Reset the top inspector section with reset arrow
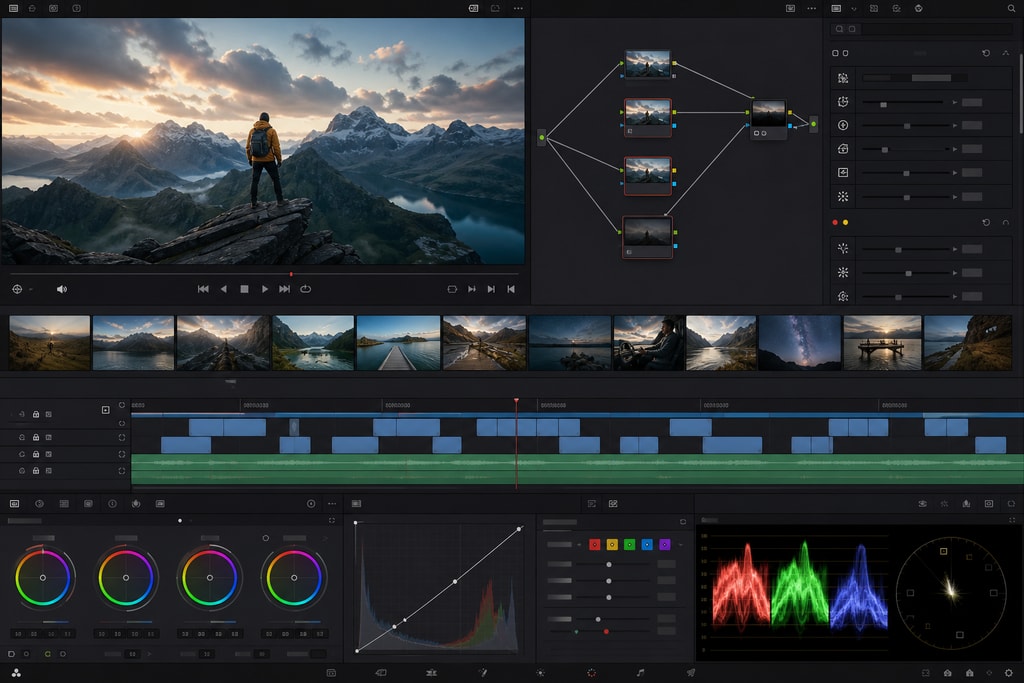 986,53
